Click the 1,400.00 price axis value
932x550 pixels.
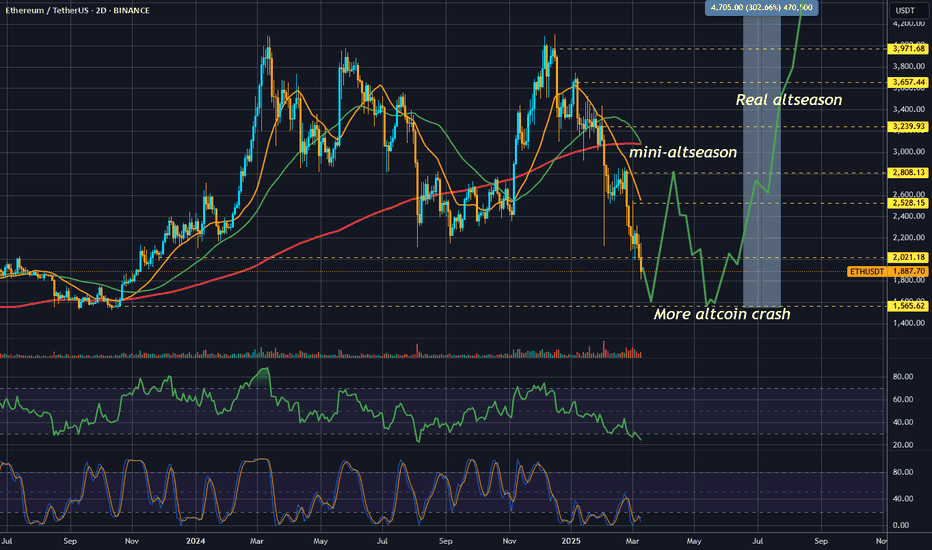908,323
